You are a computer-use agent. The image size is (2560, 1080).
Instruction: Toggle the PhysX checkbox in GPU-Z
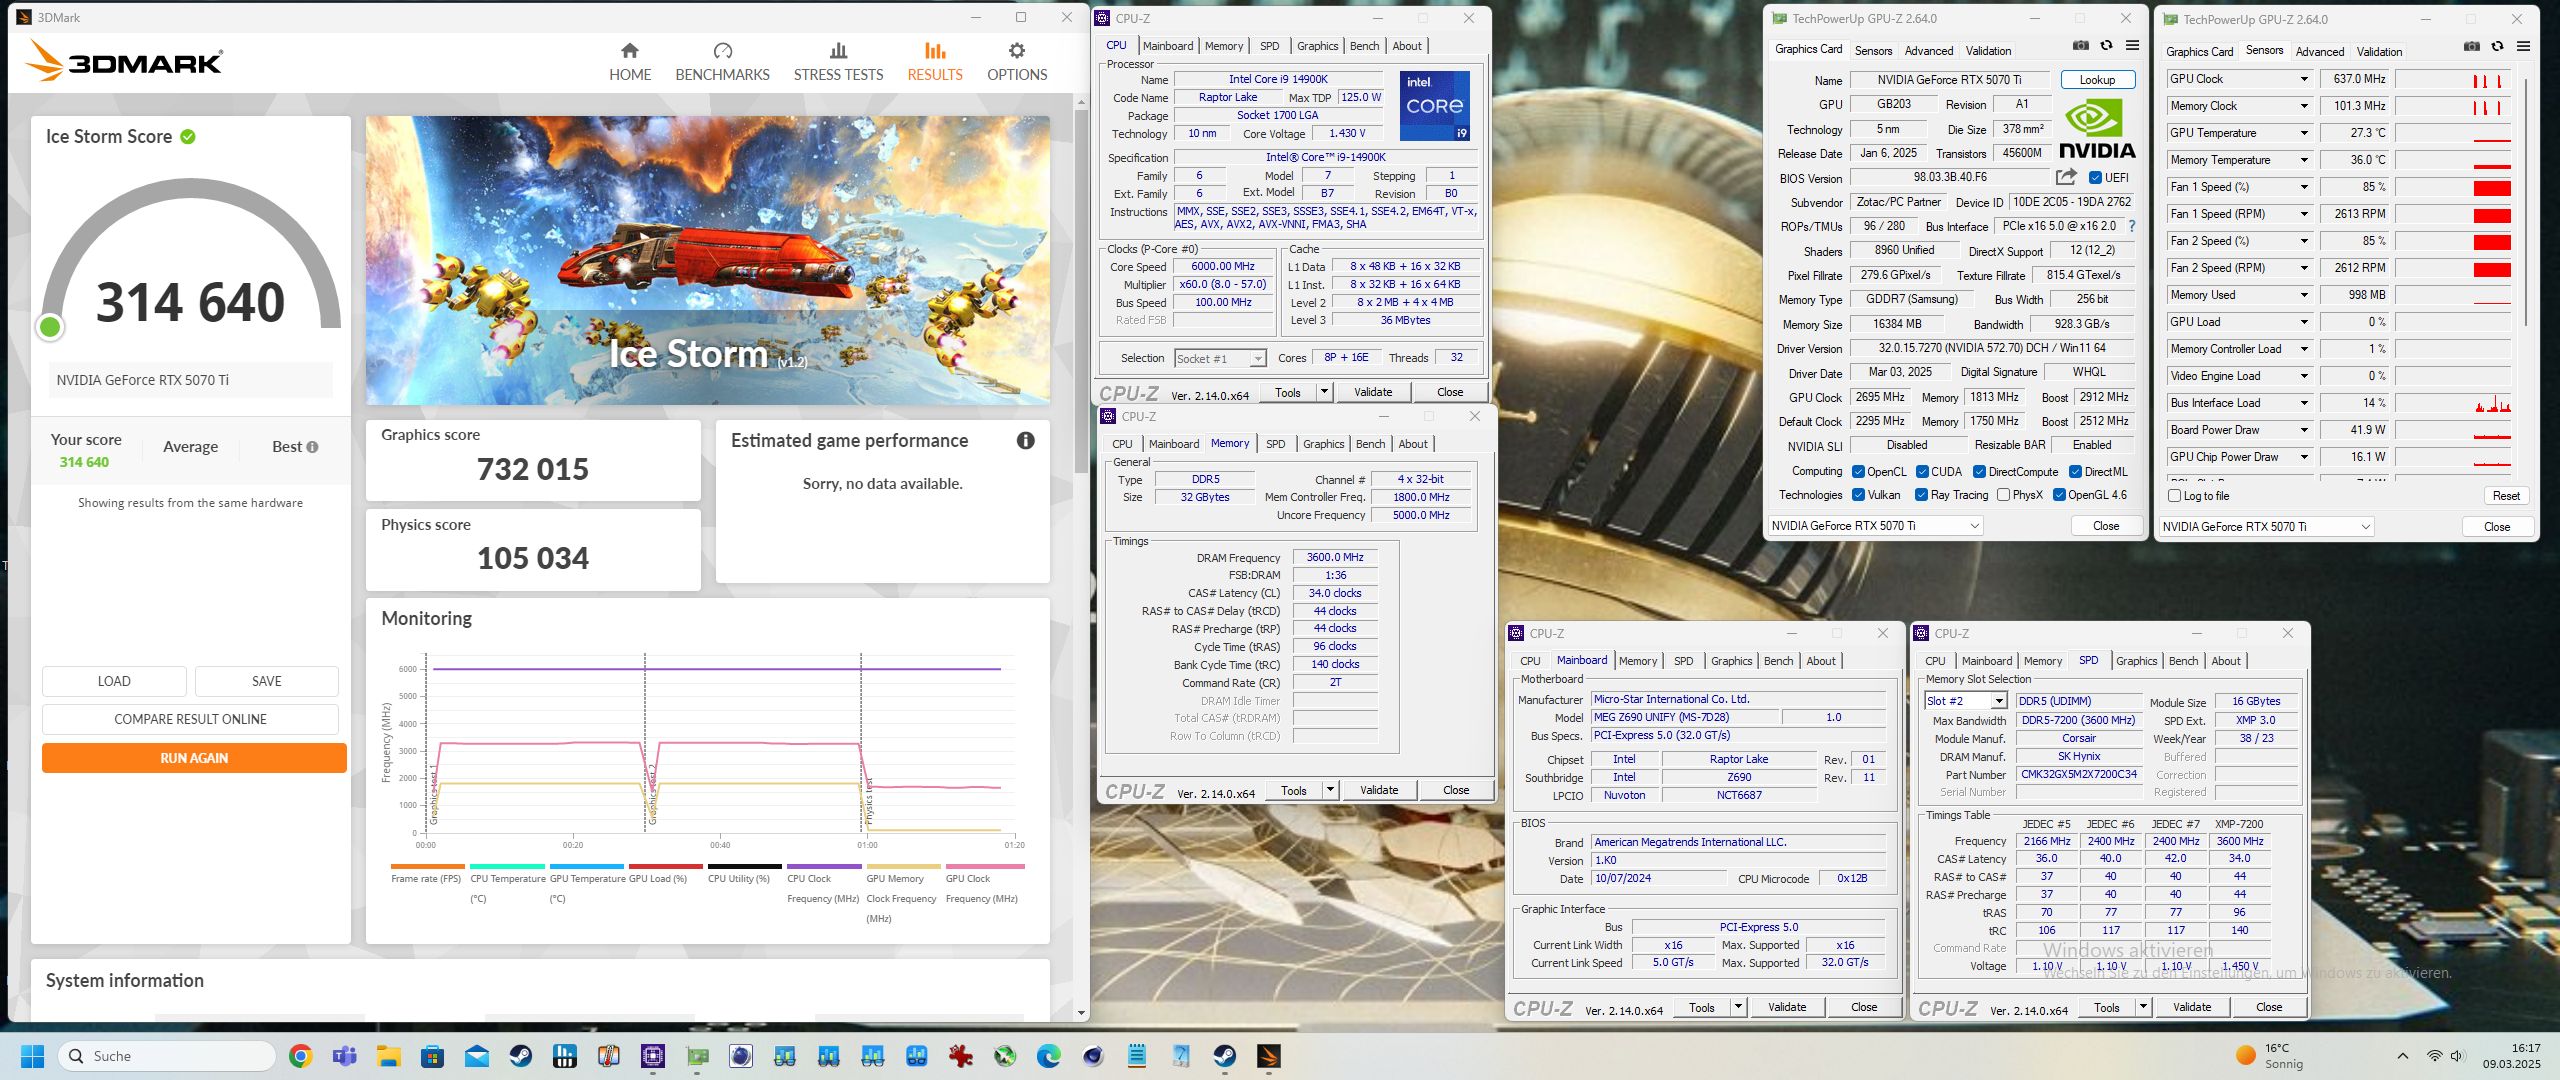[2003, 495]
